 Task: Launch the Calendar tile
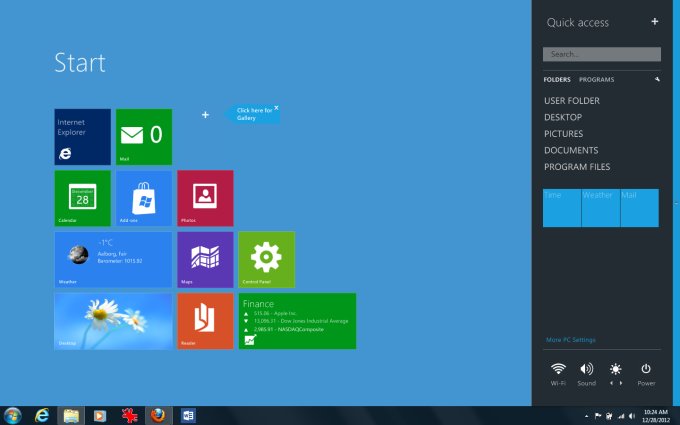tap(82, 198)
